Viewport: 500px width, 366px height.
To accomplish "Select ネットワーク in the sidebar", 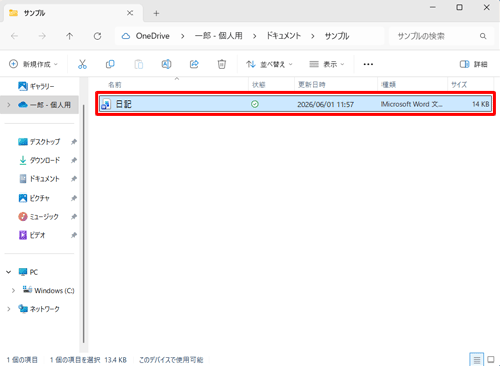I will [39, 309].
